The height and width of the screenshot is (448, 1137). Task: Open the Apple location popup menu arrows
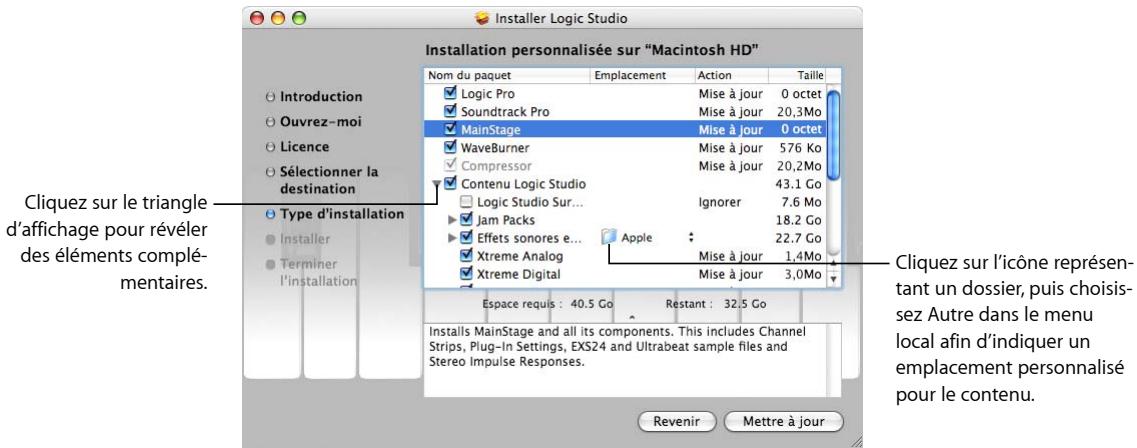click(691, 237)
